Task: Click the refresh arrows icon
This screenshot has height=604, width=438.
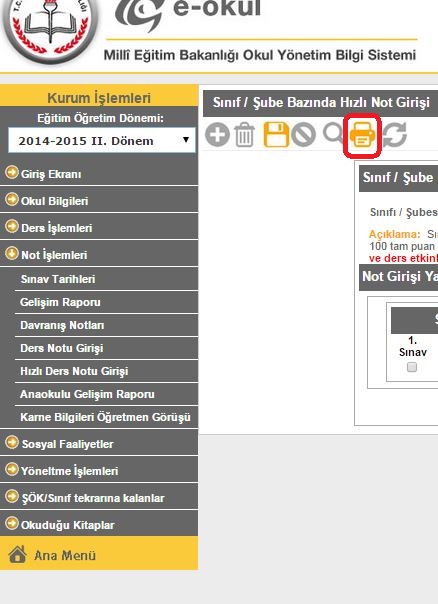Action: click(394, 135)
